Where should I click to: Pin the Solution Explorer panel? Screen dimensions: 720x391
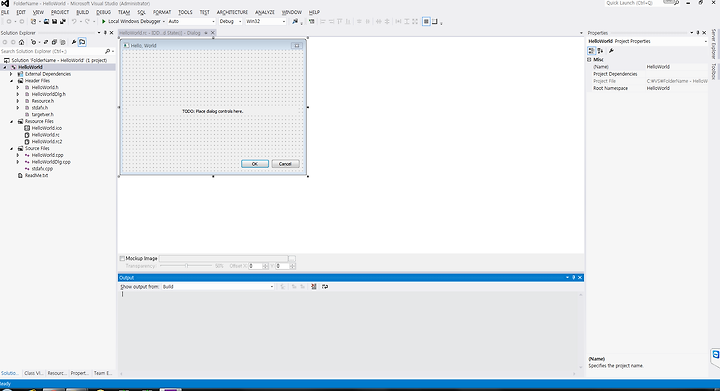(x=105, y=33)
